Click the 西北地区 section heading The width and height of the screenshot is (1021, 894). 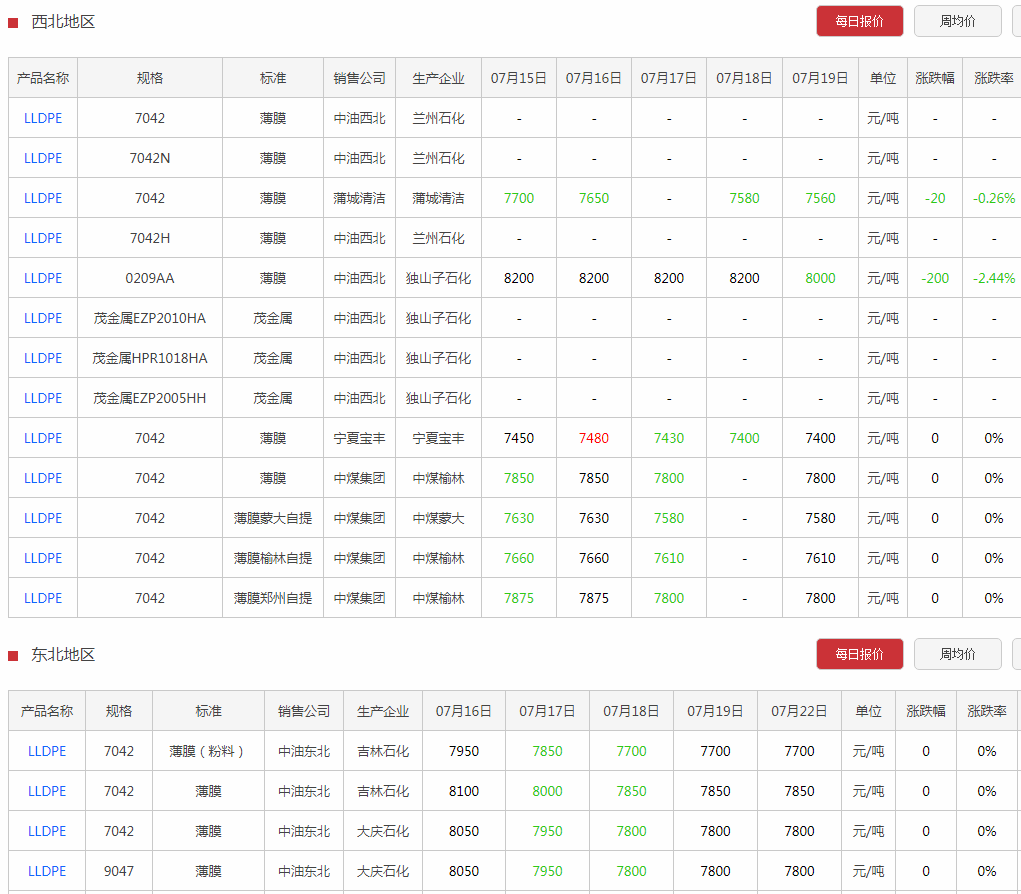pos(63,22)
